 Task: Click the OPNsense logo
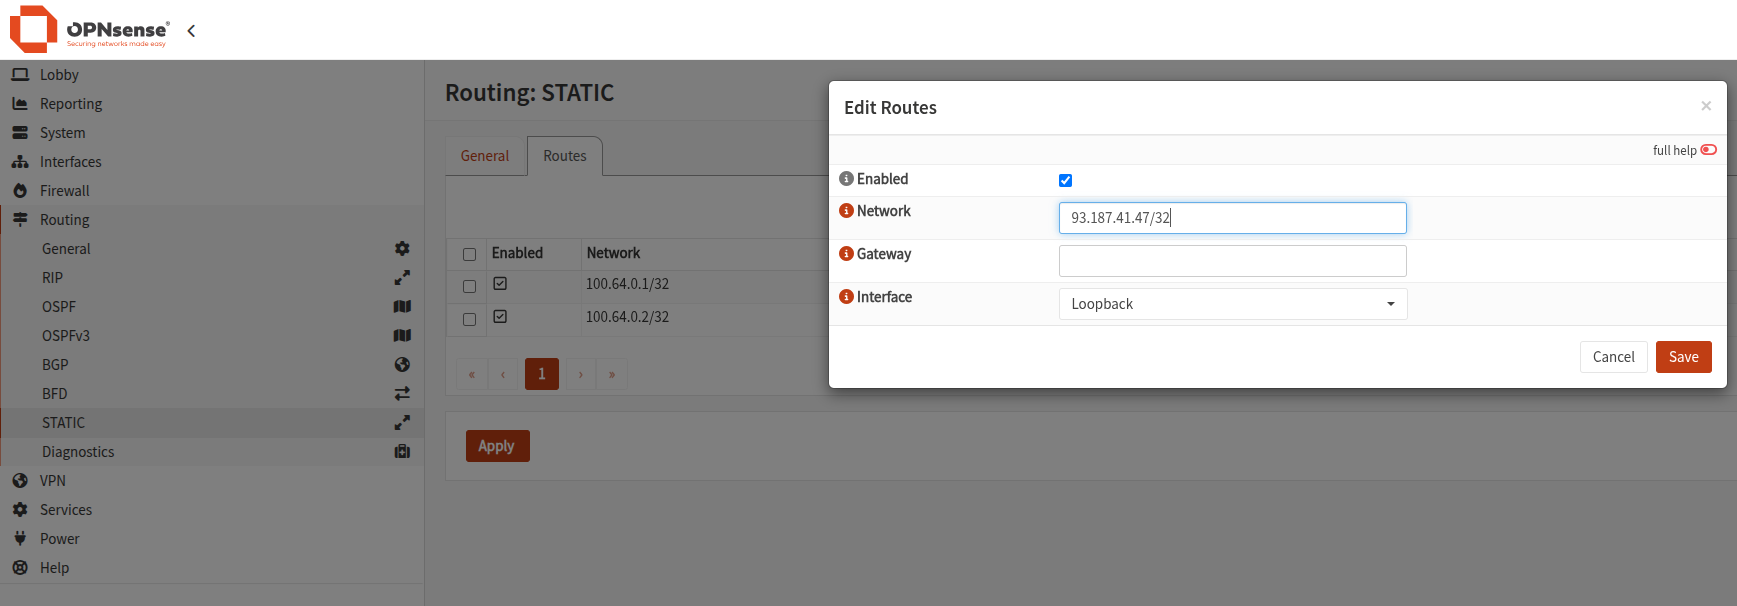tap(89, 29)
